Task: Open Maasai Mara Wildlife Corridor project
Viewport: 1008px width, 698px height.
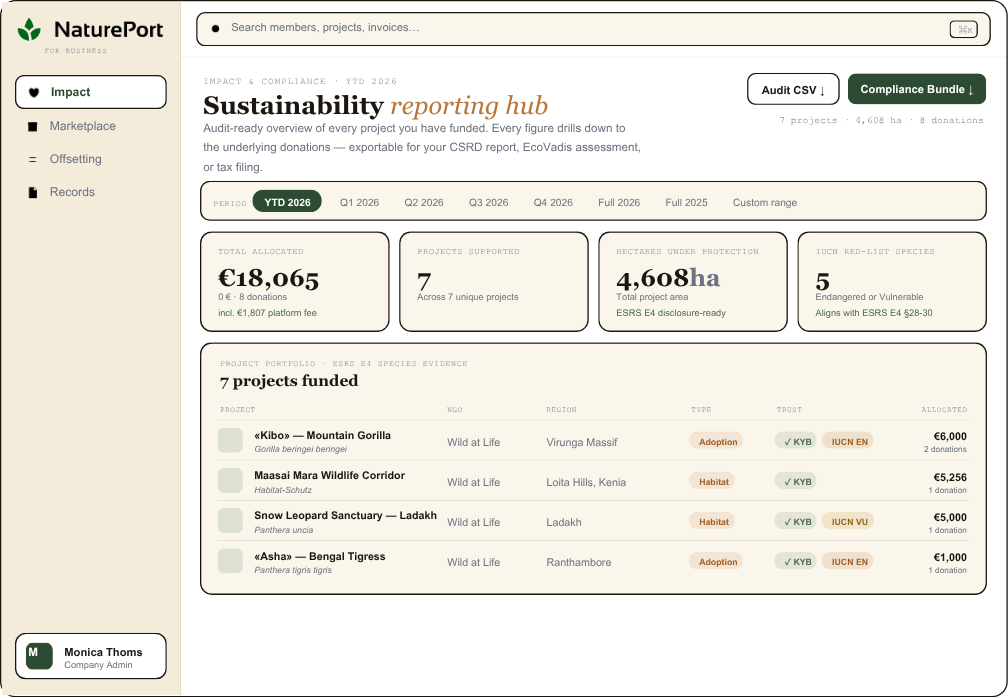Action: tap(329, 475)
